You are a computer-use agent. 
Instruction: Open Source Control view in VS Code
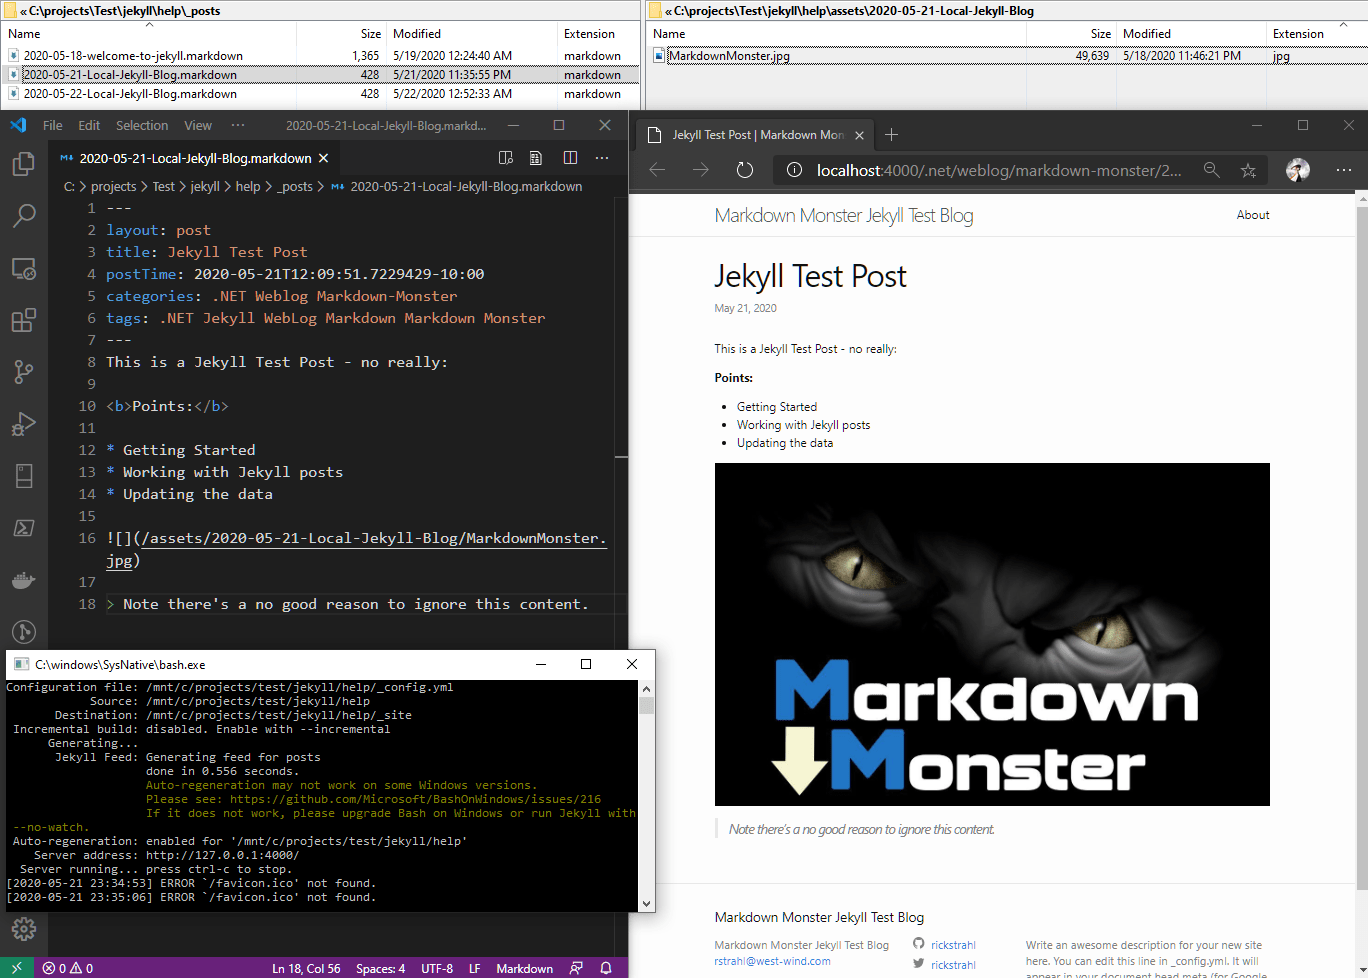pyautogui.click(x=24, y=372)
